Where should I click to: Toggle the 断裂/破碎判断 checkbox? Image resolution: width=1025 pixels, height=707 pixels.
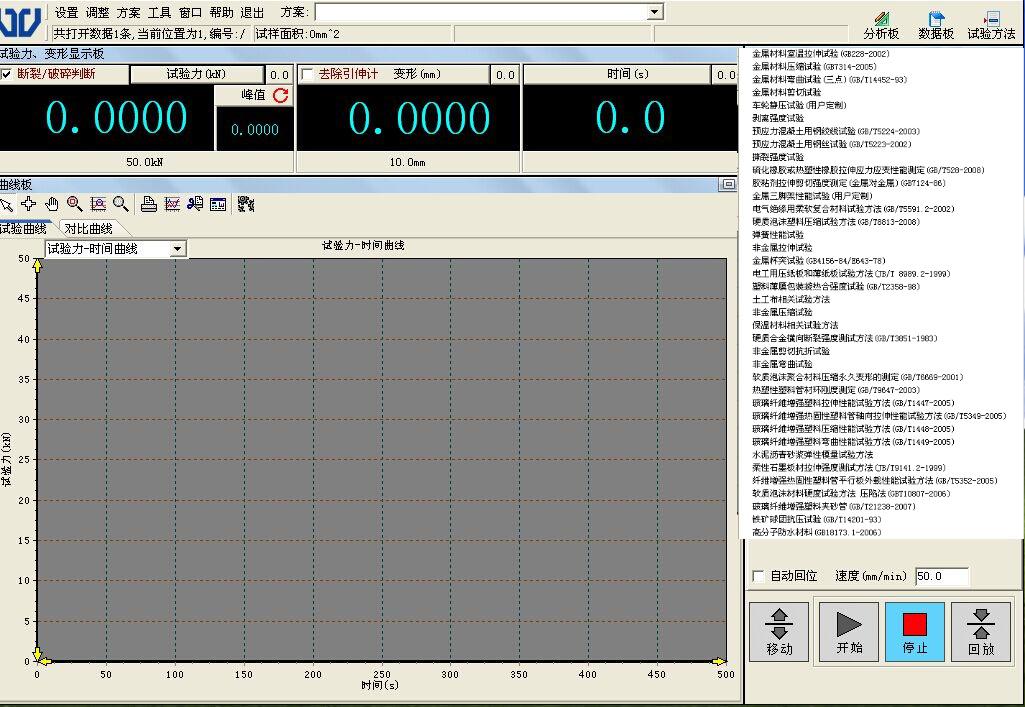click(x=6, y=74)
